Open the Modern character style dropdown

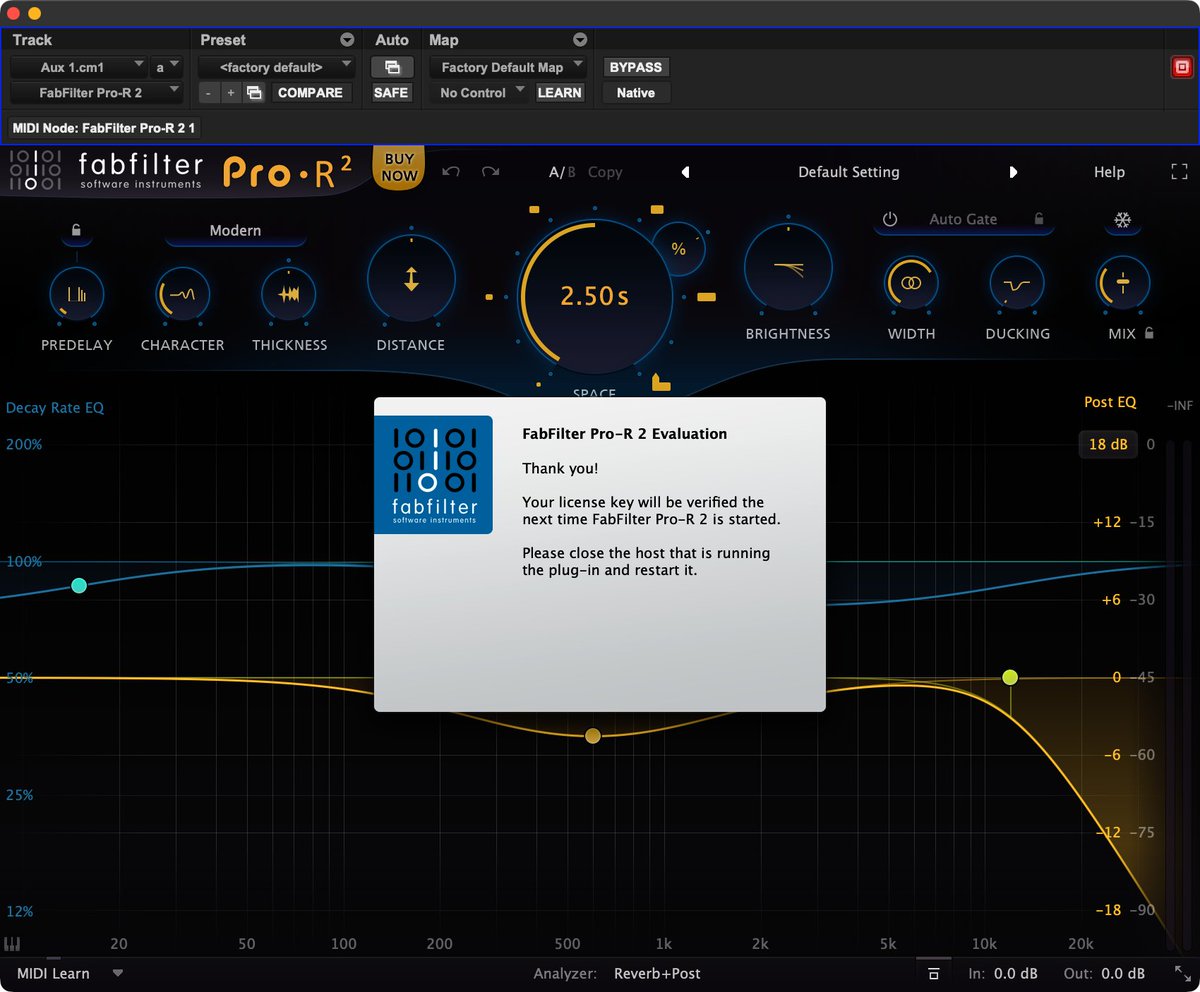click(x=234, y=230)
